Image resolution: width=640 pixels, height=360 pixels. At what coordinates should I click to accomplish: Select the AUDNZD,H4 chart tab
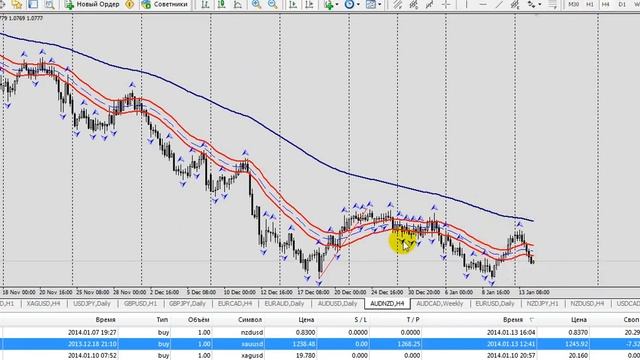click(387, 304)
